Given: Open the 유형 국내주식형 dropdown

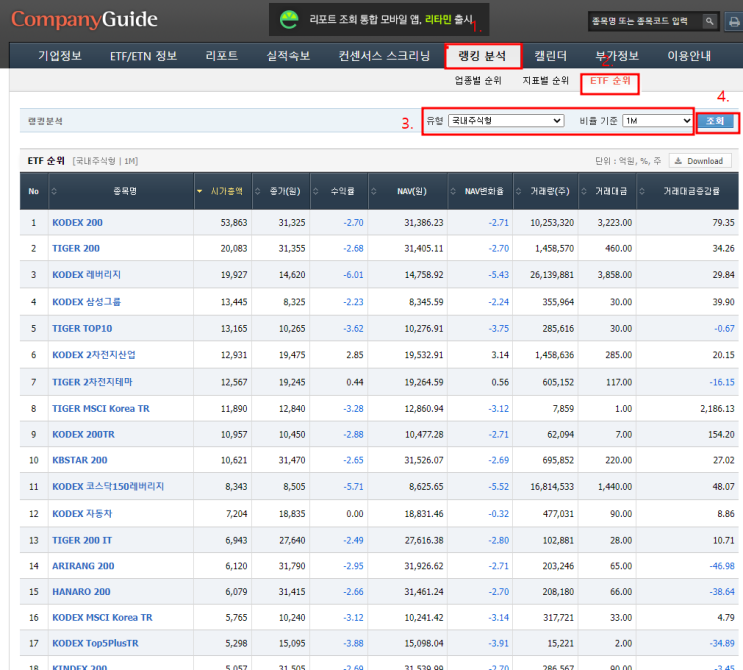Looking at the screenshot, I should (506, 121).
